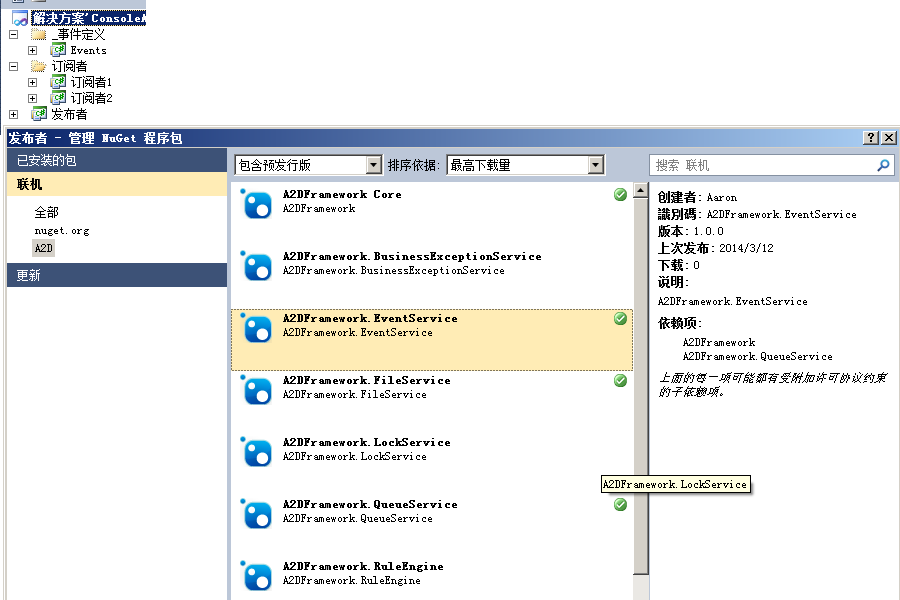Click the LockService package icon
Screen dimensions: 900x600
tap(256, 452)
